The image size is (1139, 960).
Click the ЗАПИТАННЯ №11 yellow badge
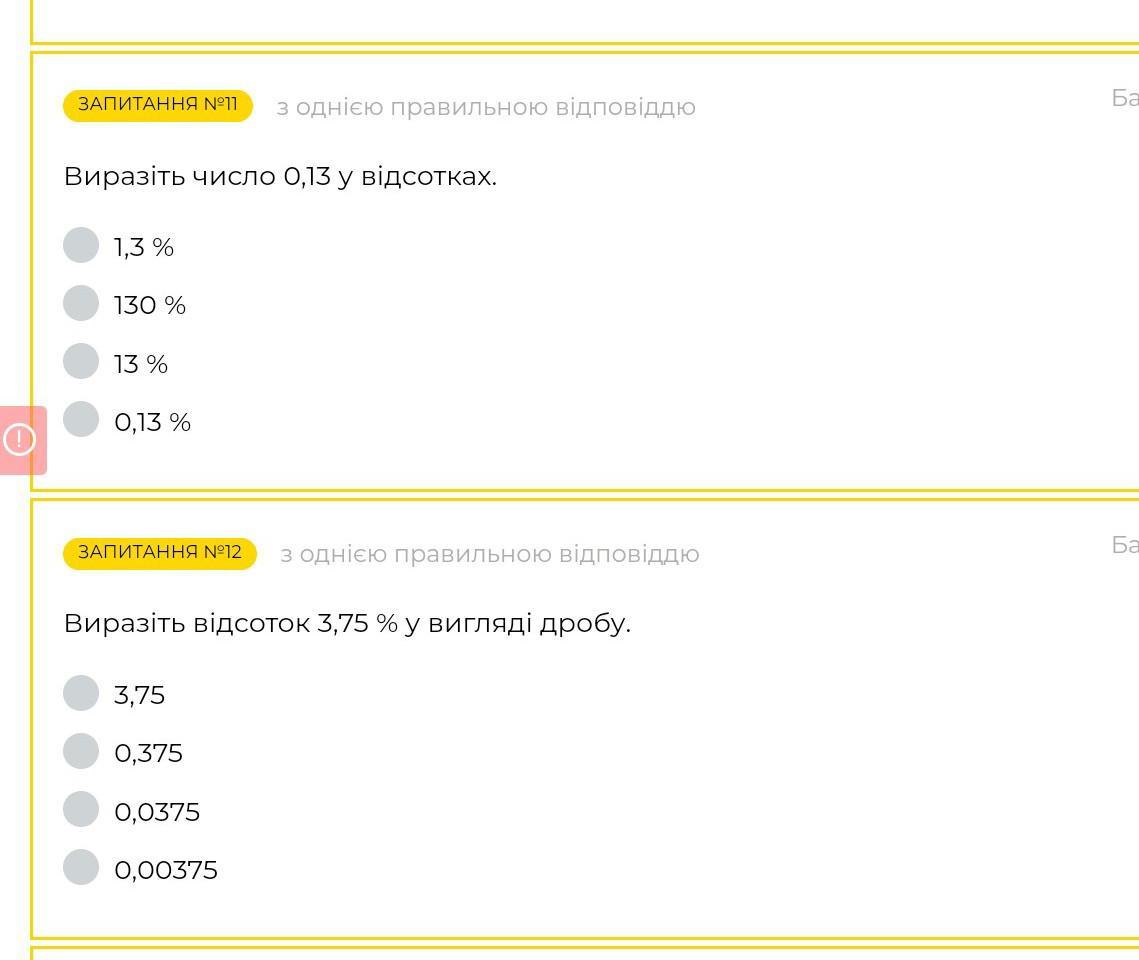click(158, 105)
